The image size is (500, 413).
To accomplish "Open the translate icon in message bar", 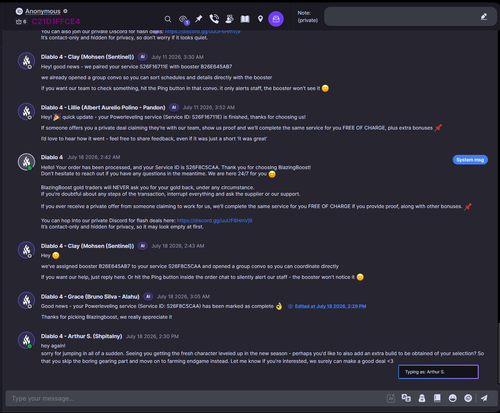I will (406, 398).
